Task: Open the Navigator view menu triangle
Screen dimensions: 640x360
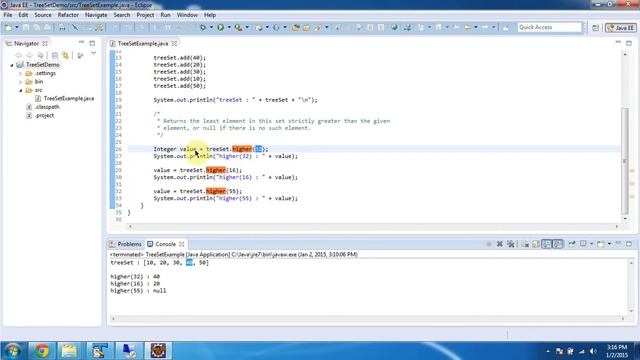Action: [x=93, y=54]
